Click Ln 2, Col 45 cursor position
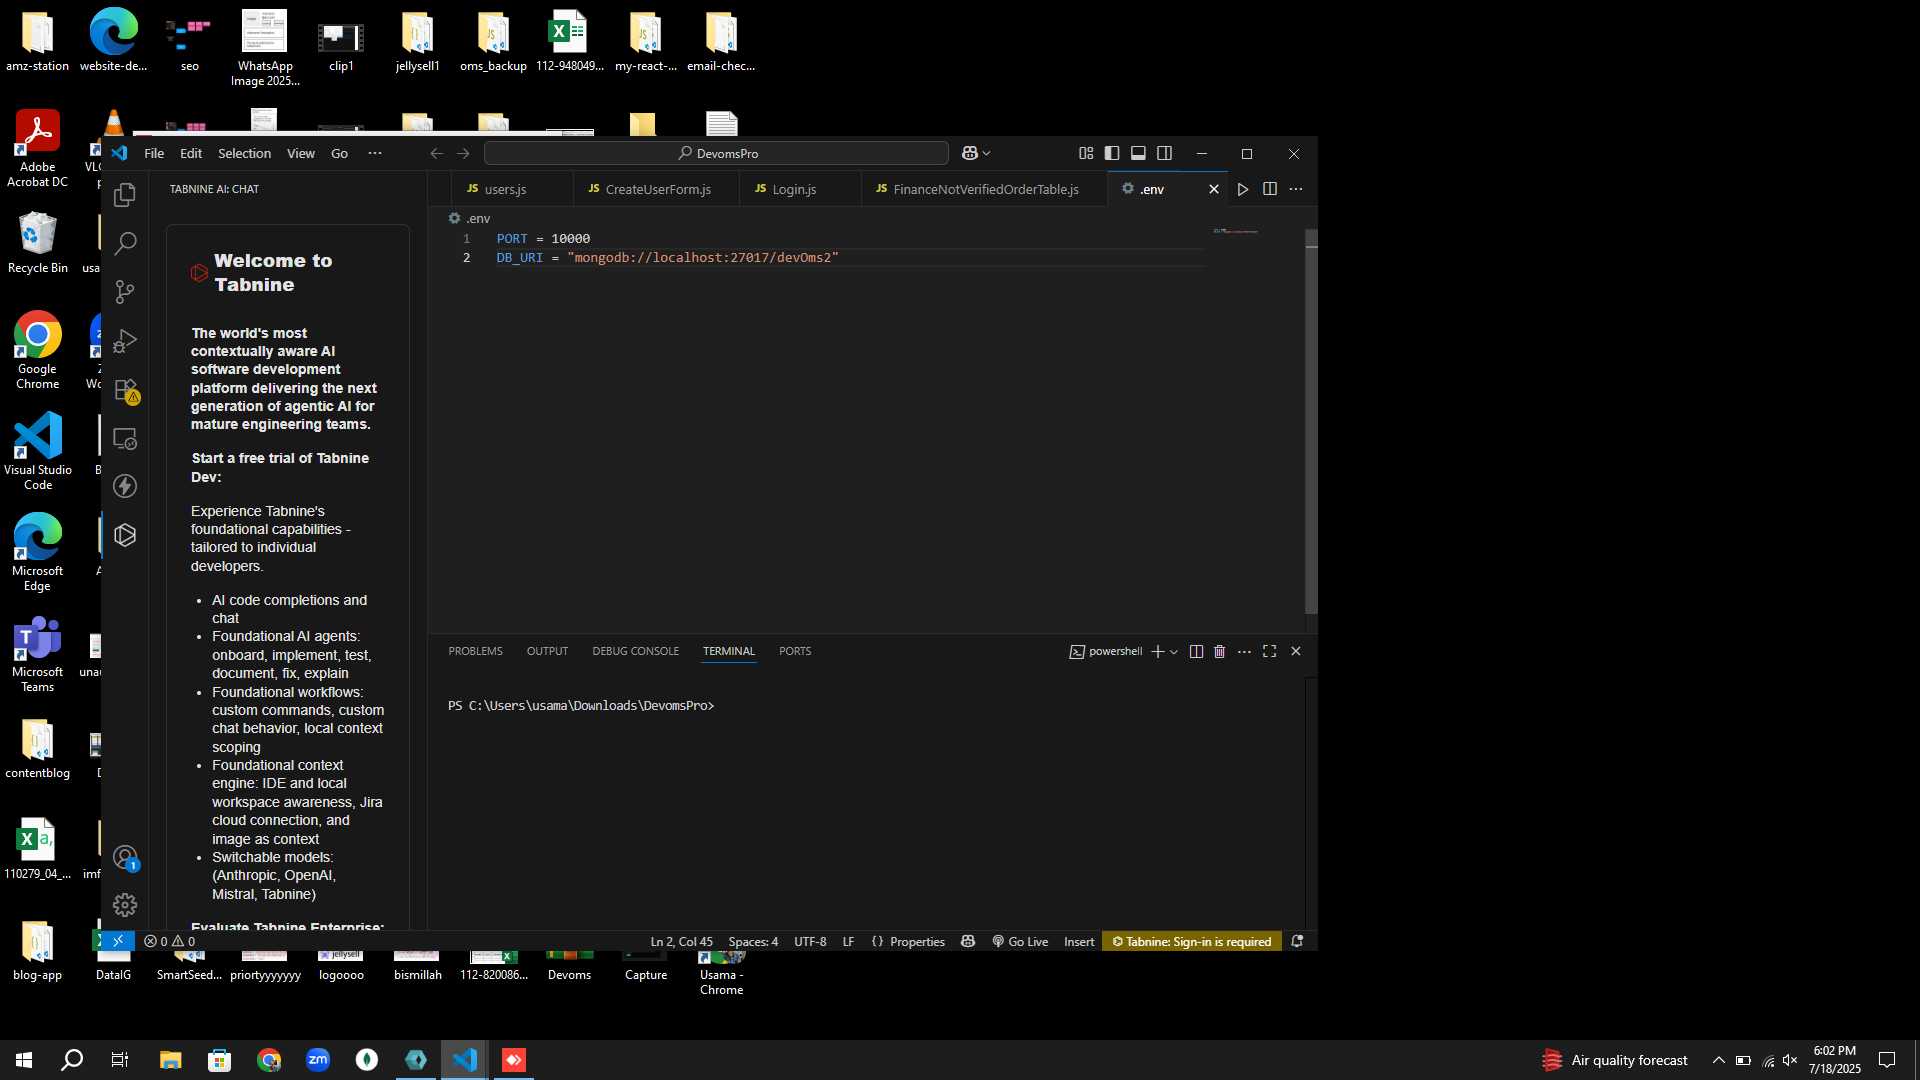The height and width of the screenshot is (1080, 1920). [681, 941]
